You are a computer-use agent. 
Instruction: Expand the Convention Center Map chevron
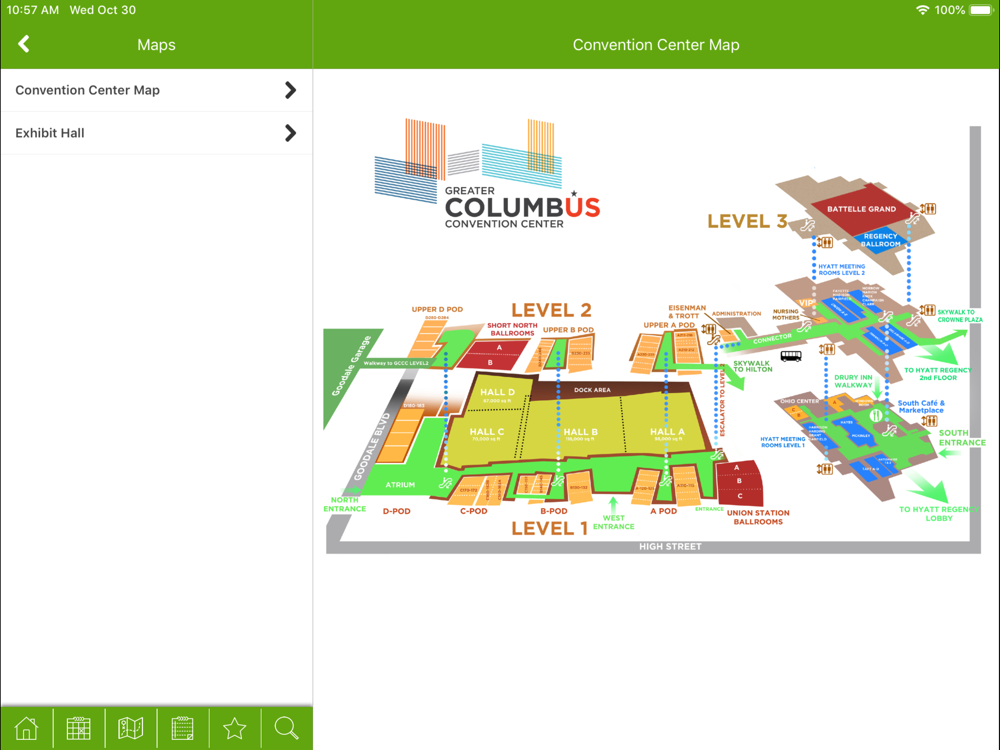click(290, 90)
